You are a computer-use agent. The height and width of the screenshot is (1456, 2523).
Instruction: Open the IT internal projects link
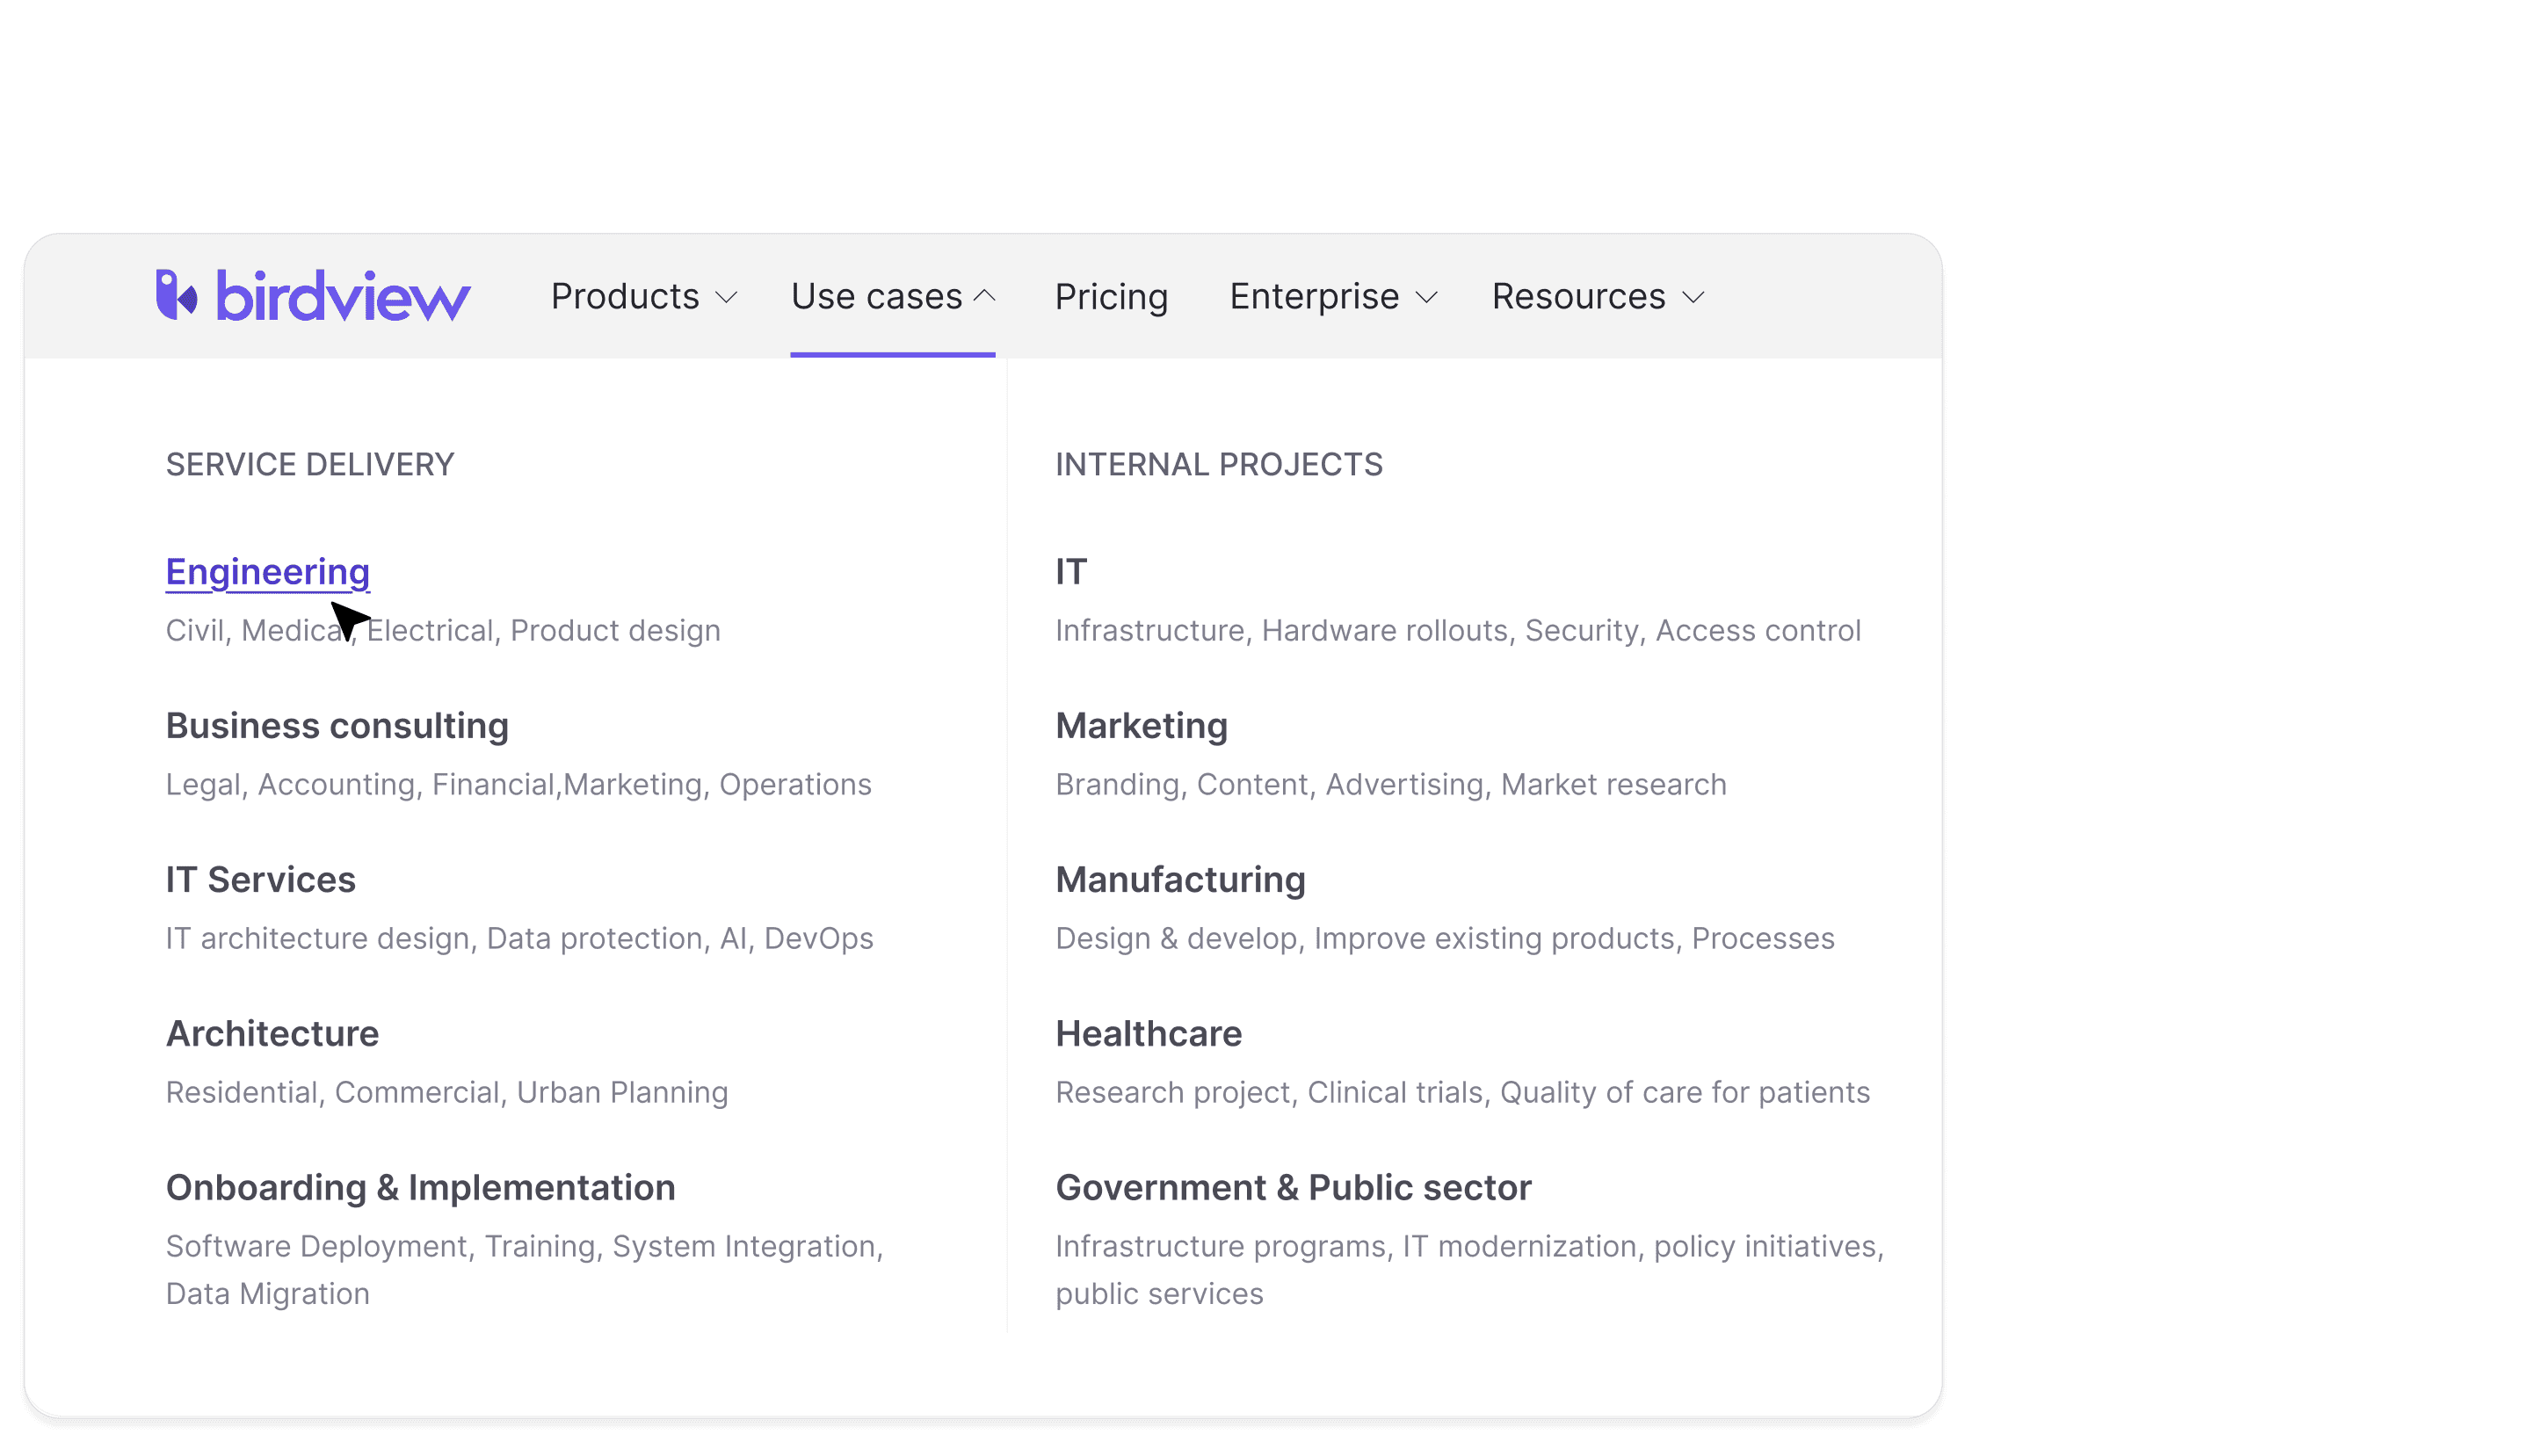1070,572
